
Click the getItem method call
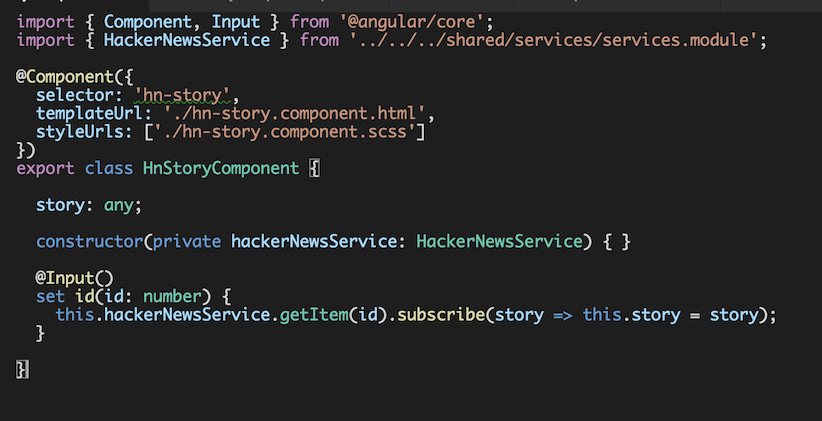pyautogui.click(x=313, y=316)
